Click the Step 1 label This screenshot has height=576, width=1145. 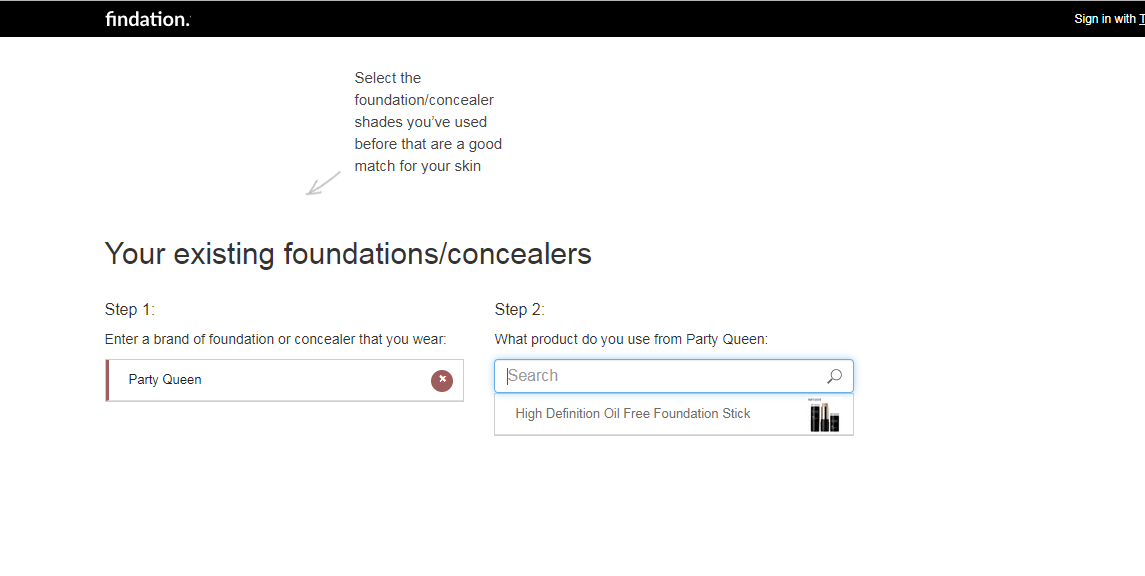tap(130, 310)
